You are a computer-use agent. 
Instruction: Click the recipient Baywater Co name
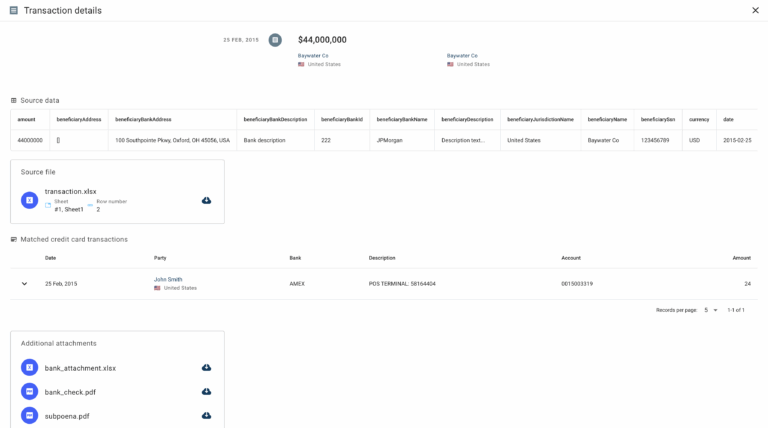462,56
